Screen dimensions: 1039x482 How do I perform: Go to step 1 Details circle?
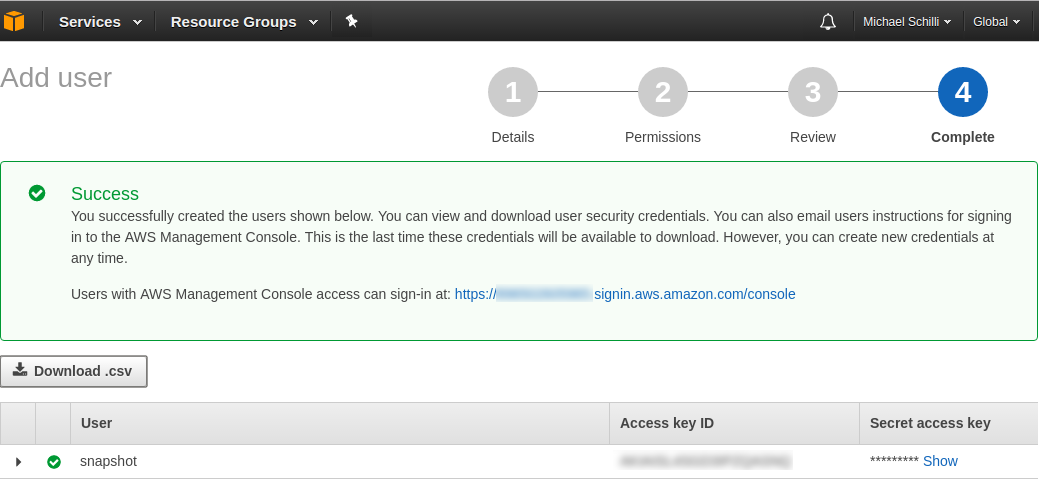(513, 92)
